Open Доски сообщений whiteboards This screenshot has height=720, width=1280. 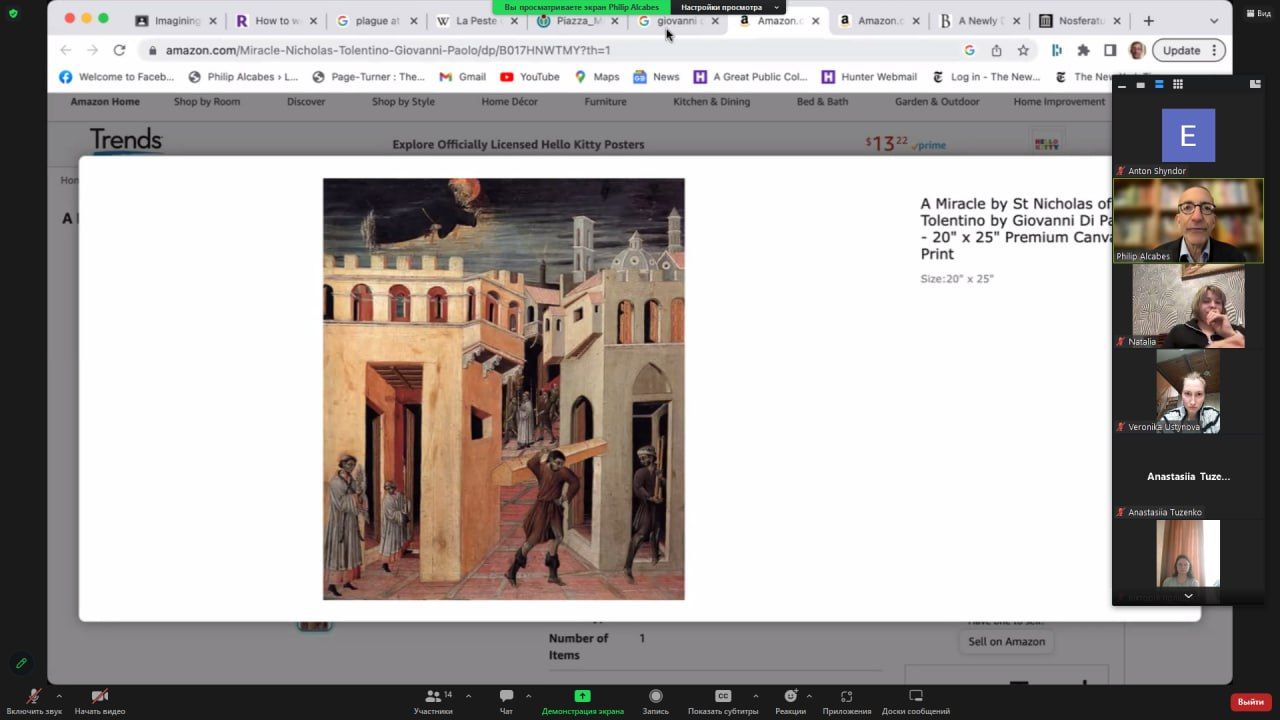(915, 701)
